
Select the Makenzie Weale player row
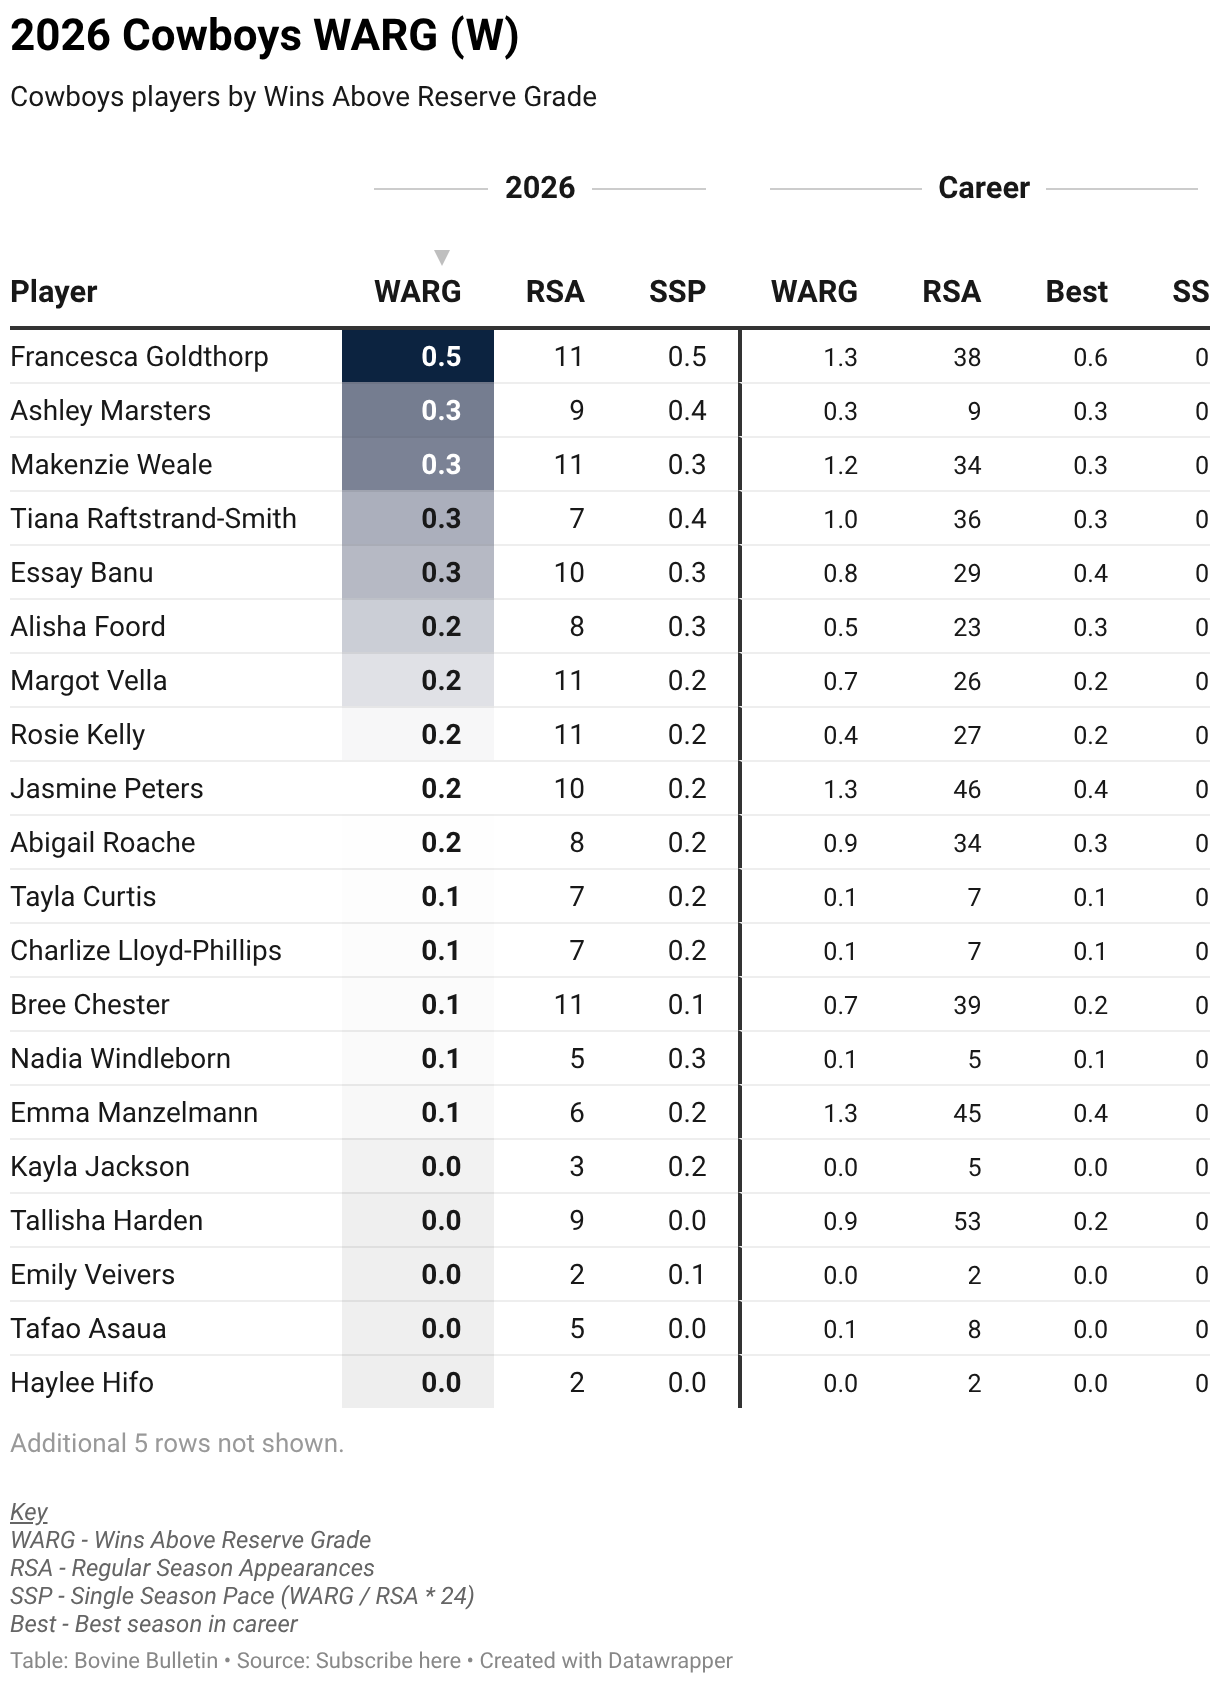[x=610, y=465]
